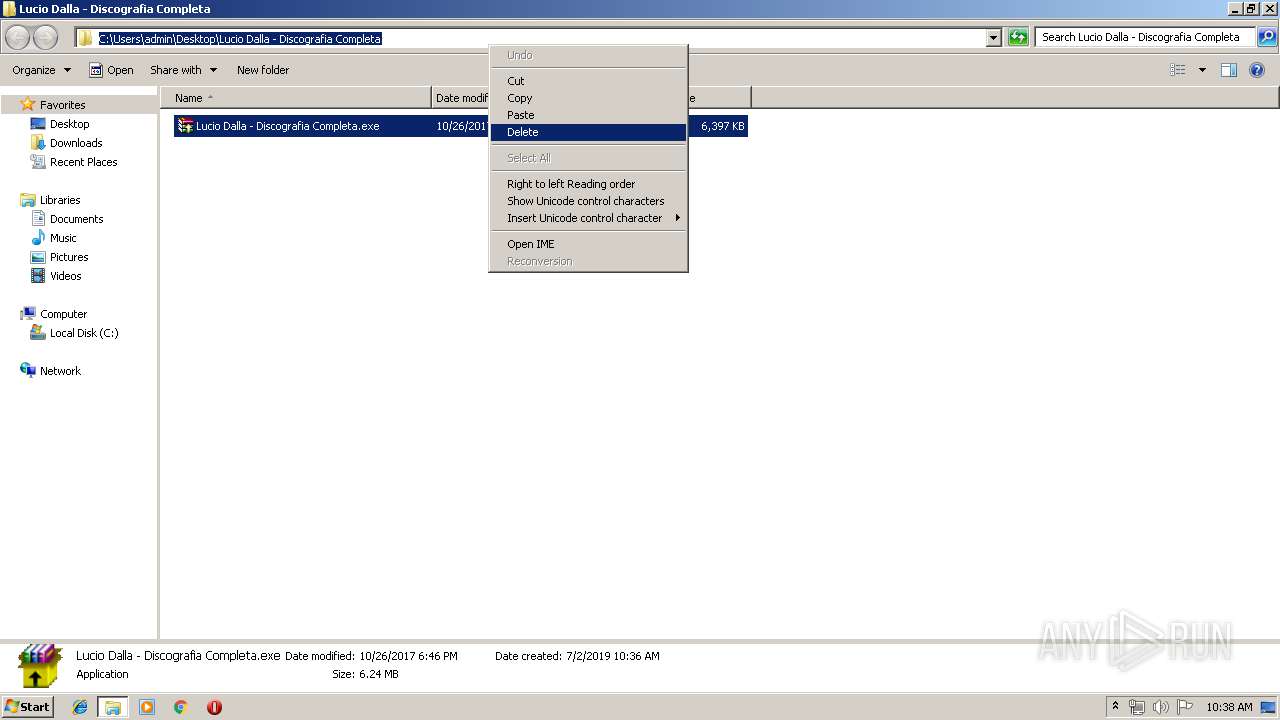Sort by the Date modified column header
1280x720 pixels.
[461, 98]
